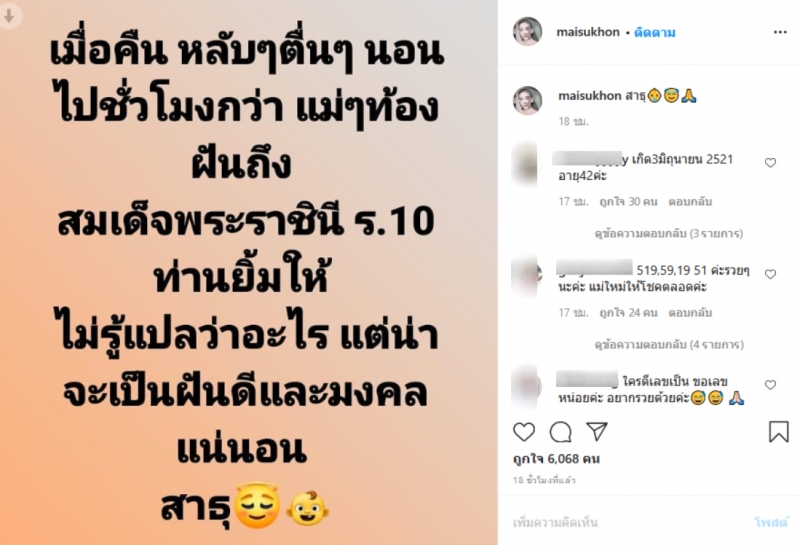This screenshot has height=545, width=800.
Task: Reply to the first comment via ตอบกลับ
Action: click(690, 202)
